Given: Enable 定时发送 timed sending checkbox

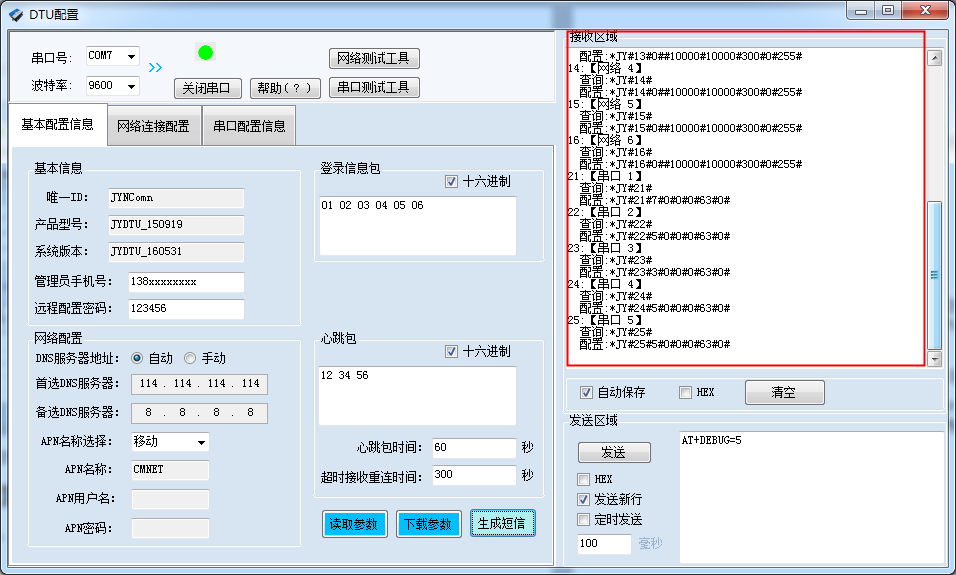Looking at the screenshot, I should click(x=584, y=520).
